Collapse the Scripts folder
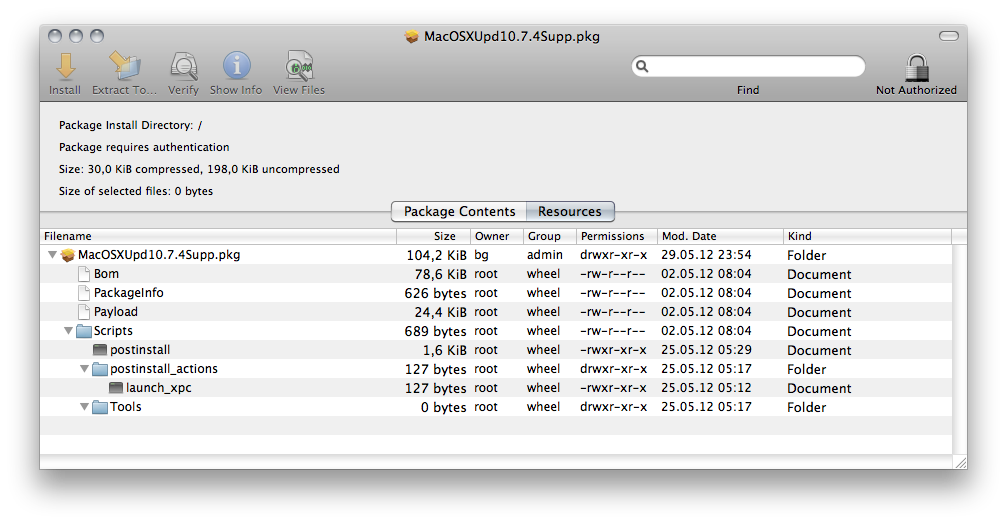 click(68, 331)
